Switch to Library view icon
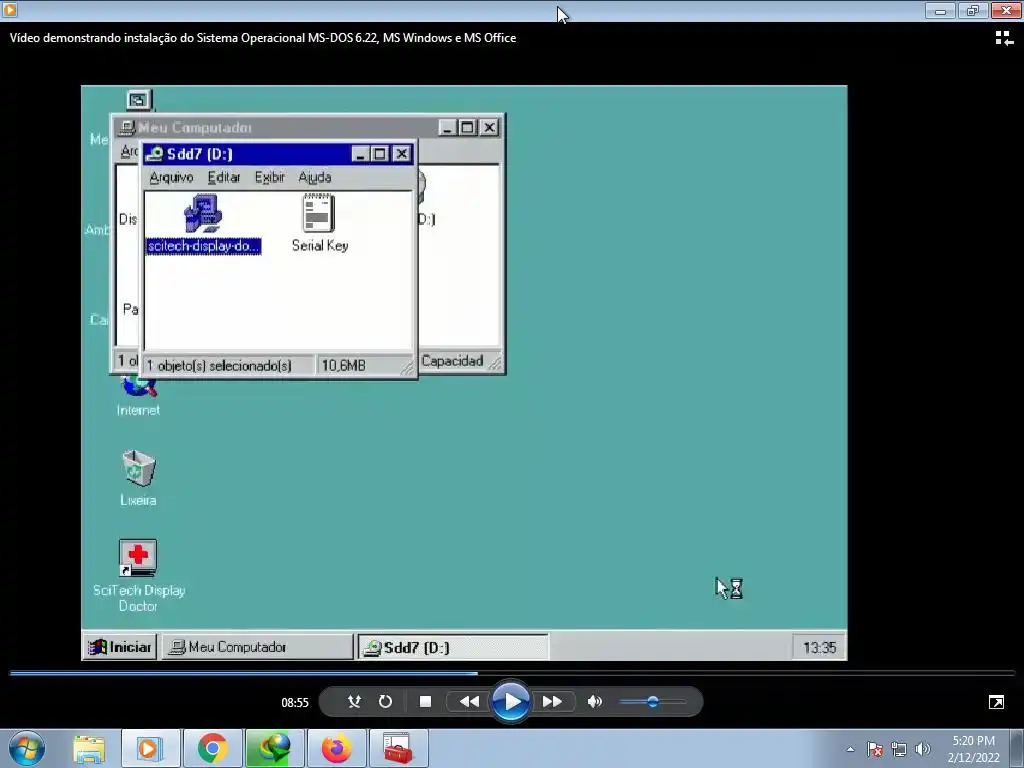1024x768 pixels. 1004,38
